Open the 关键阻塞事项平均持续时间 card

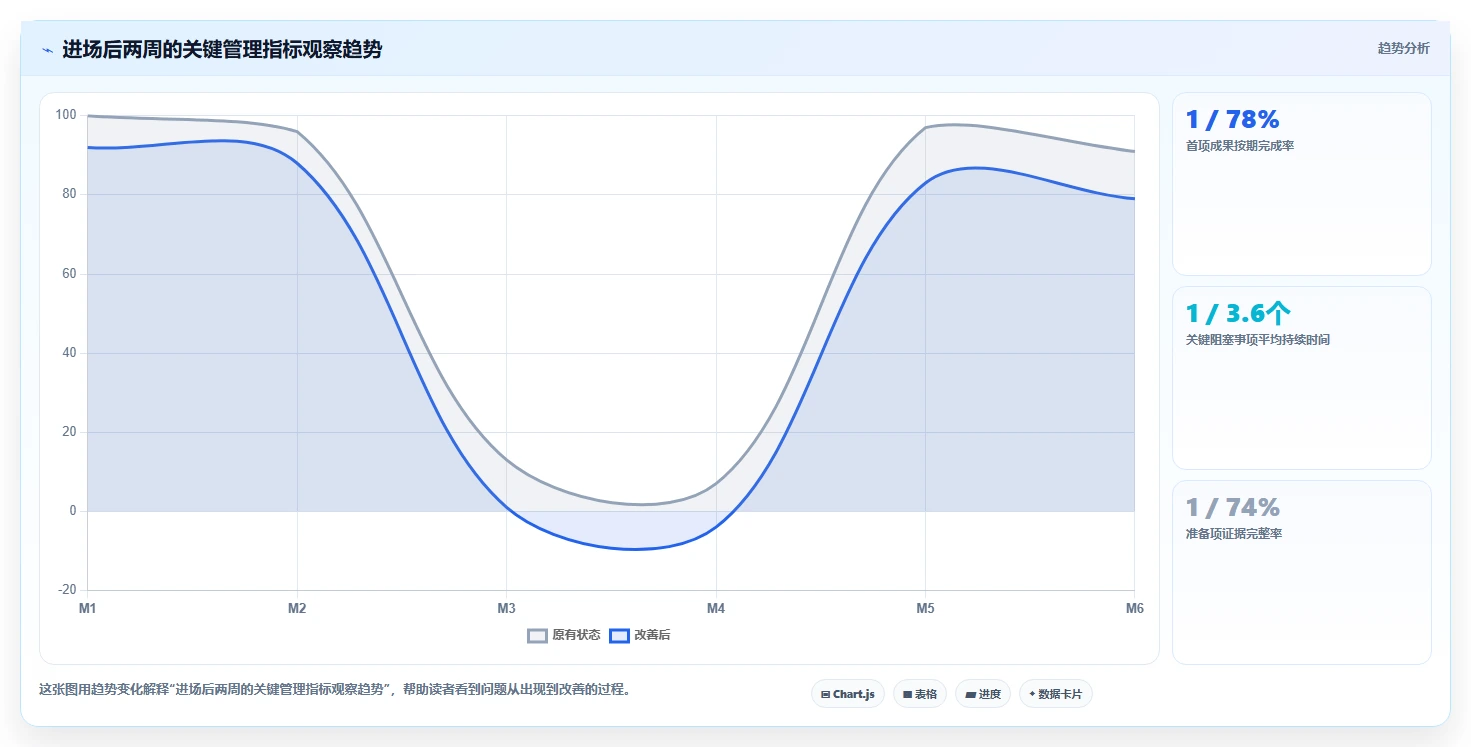pyautogui.click(x=1302, y=378)
